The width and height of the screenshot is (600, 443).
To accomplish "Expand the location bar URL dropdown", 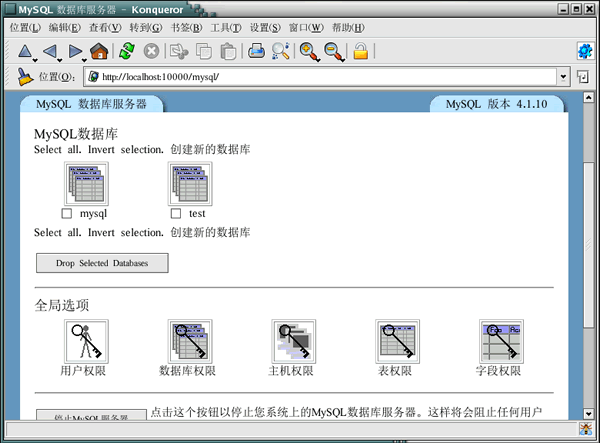I will pyautogui.click(x=563, y=77).
